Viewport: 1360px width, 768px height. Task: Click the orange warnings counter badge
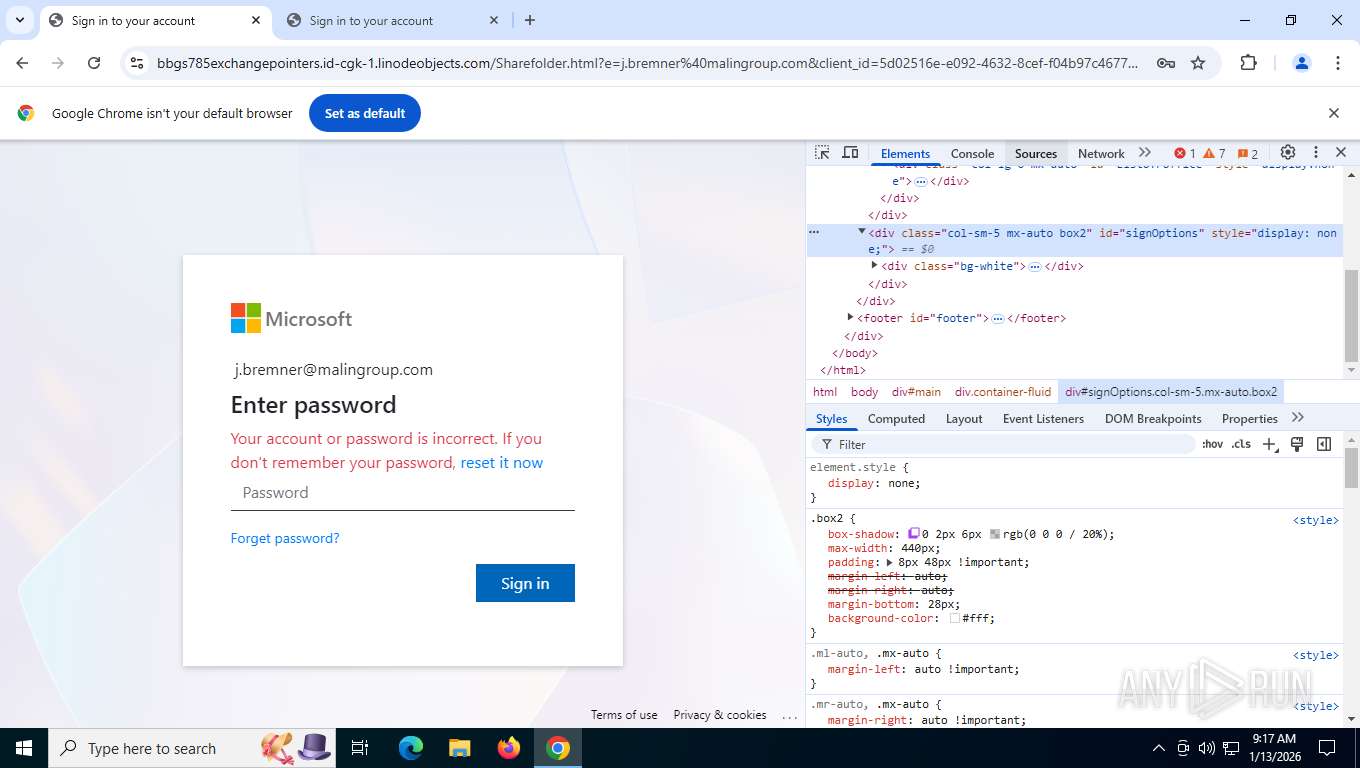(1214, 154)
